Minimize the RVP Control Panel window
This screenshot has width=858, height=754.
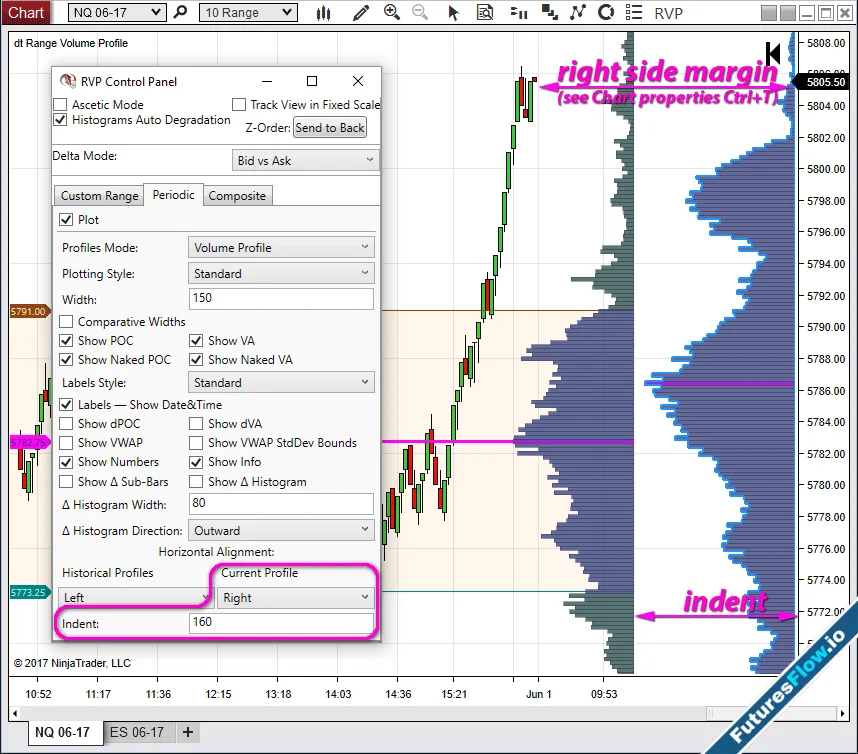pyautogui.click(x=267, y=81)
